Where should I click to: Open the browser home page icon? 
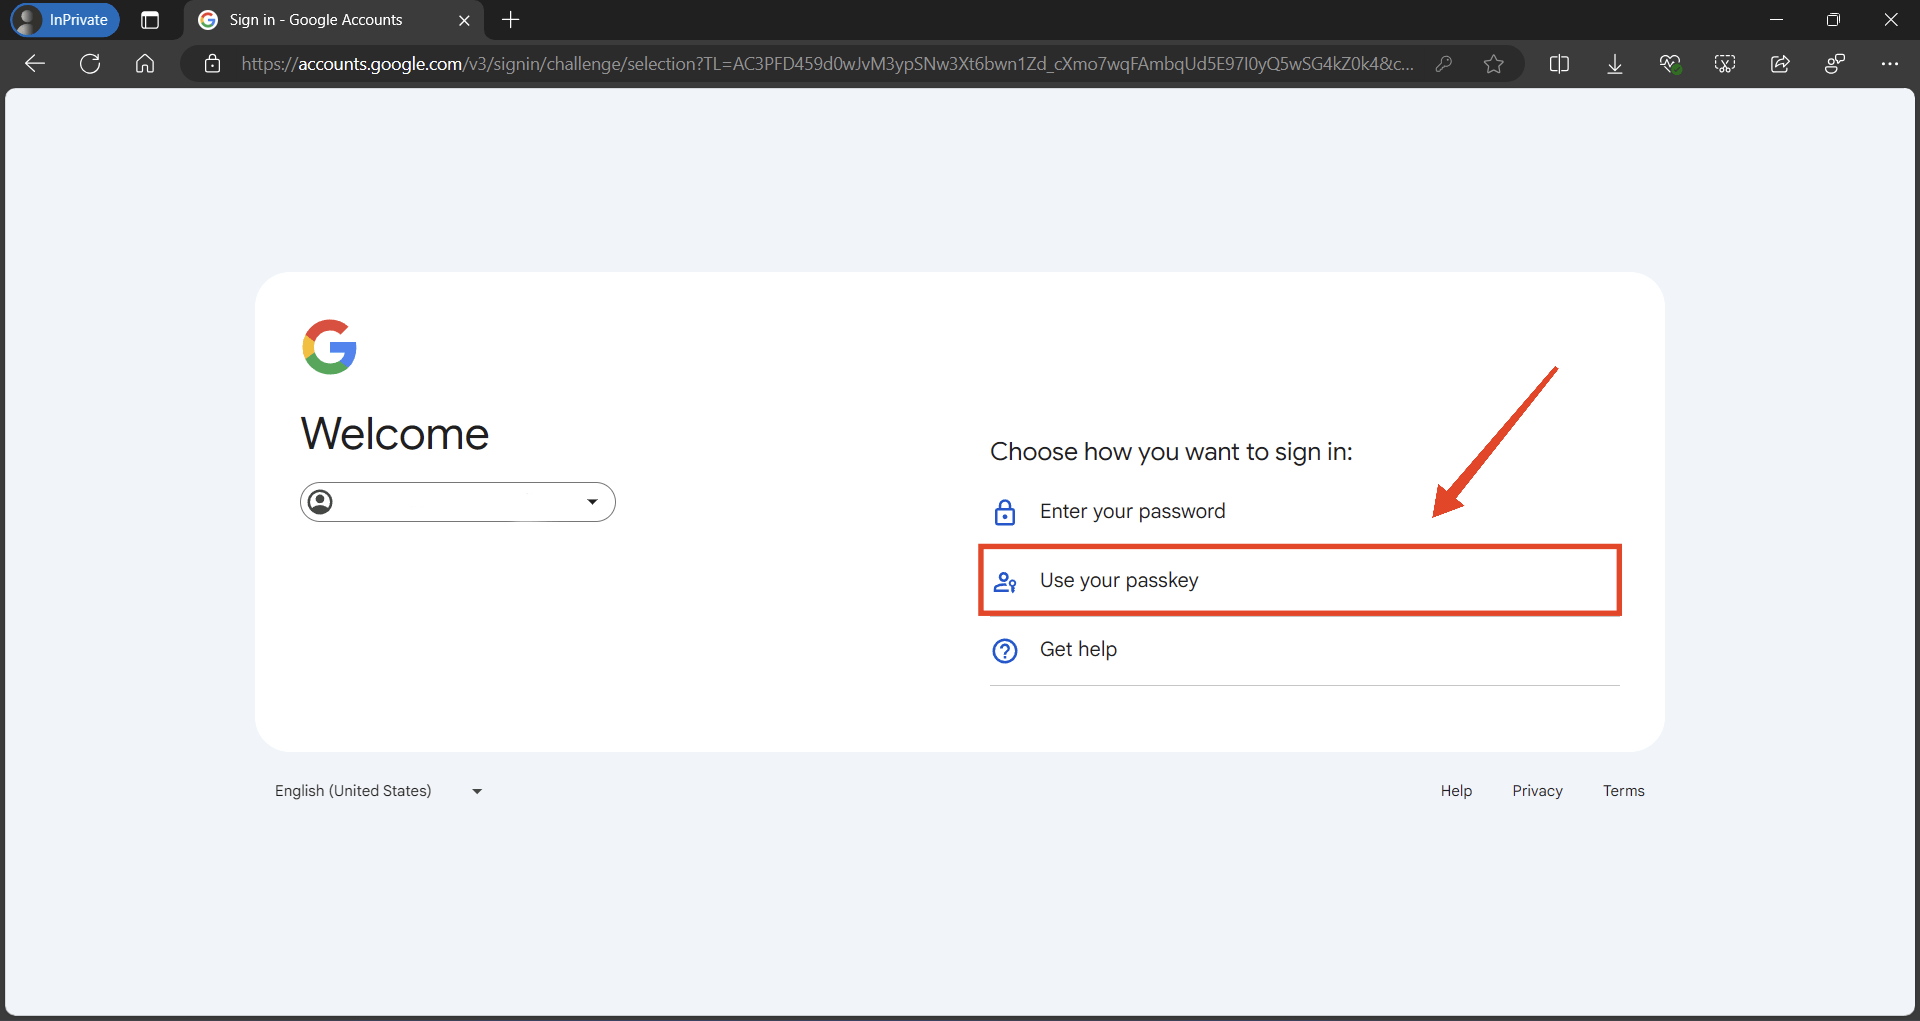(145, 64)
